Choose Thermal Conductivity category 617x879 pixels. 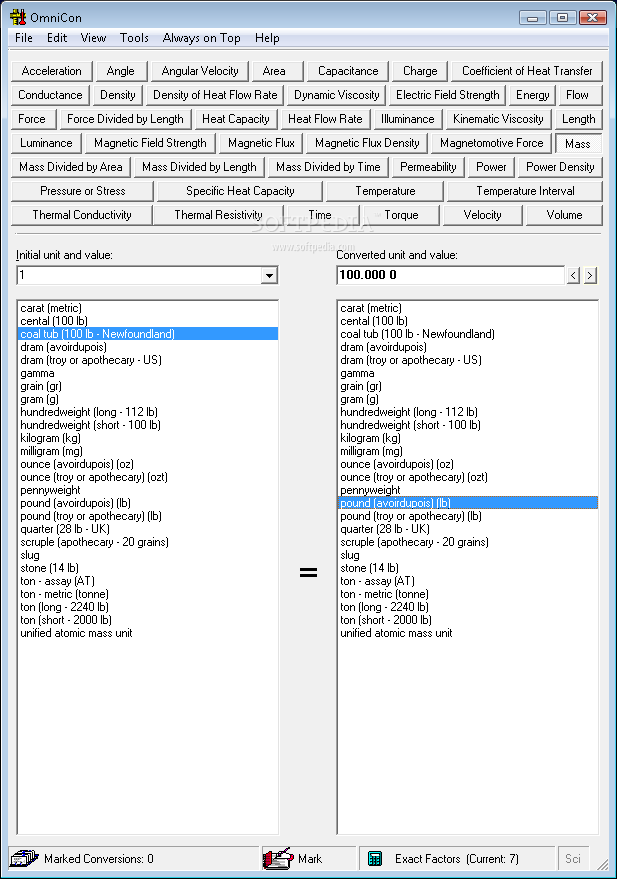tap(82, 215)
